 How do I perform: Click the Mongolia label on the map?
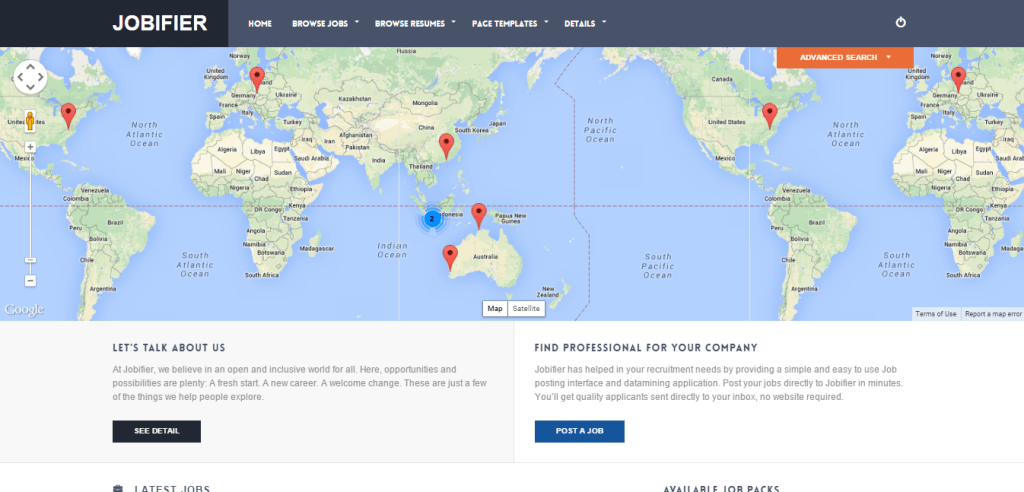[x=424, y=103]
